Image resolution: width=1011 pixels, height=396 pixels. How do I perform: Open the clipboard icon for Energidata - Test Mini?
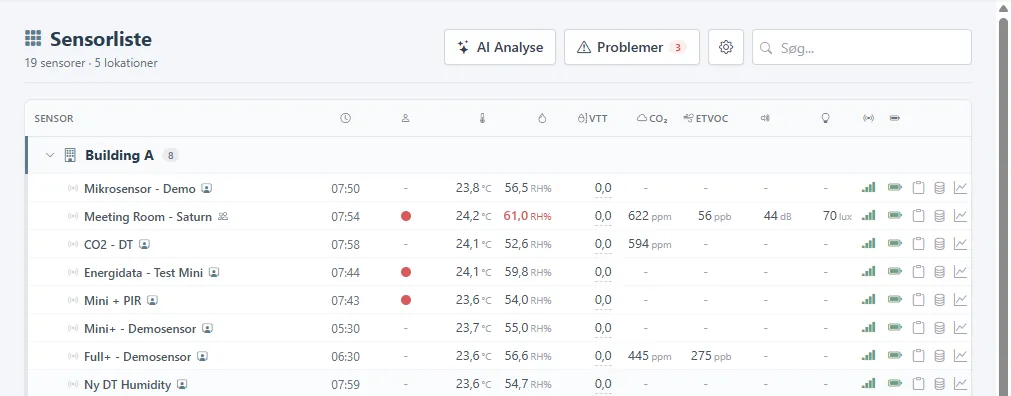918,272
